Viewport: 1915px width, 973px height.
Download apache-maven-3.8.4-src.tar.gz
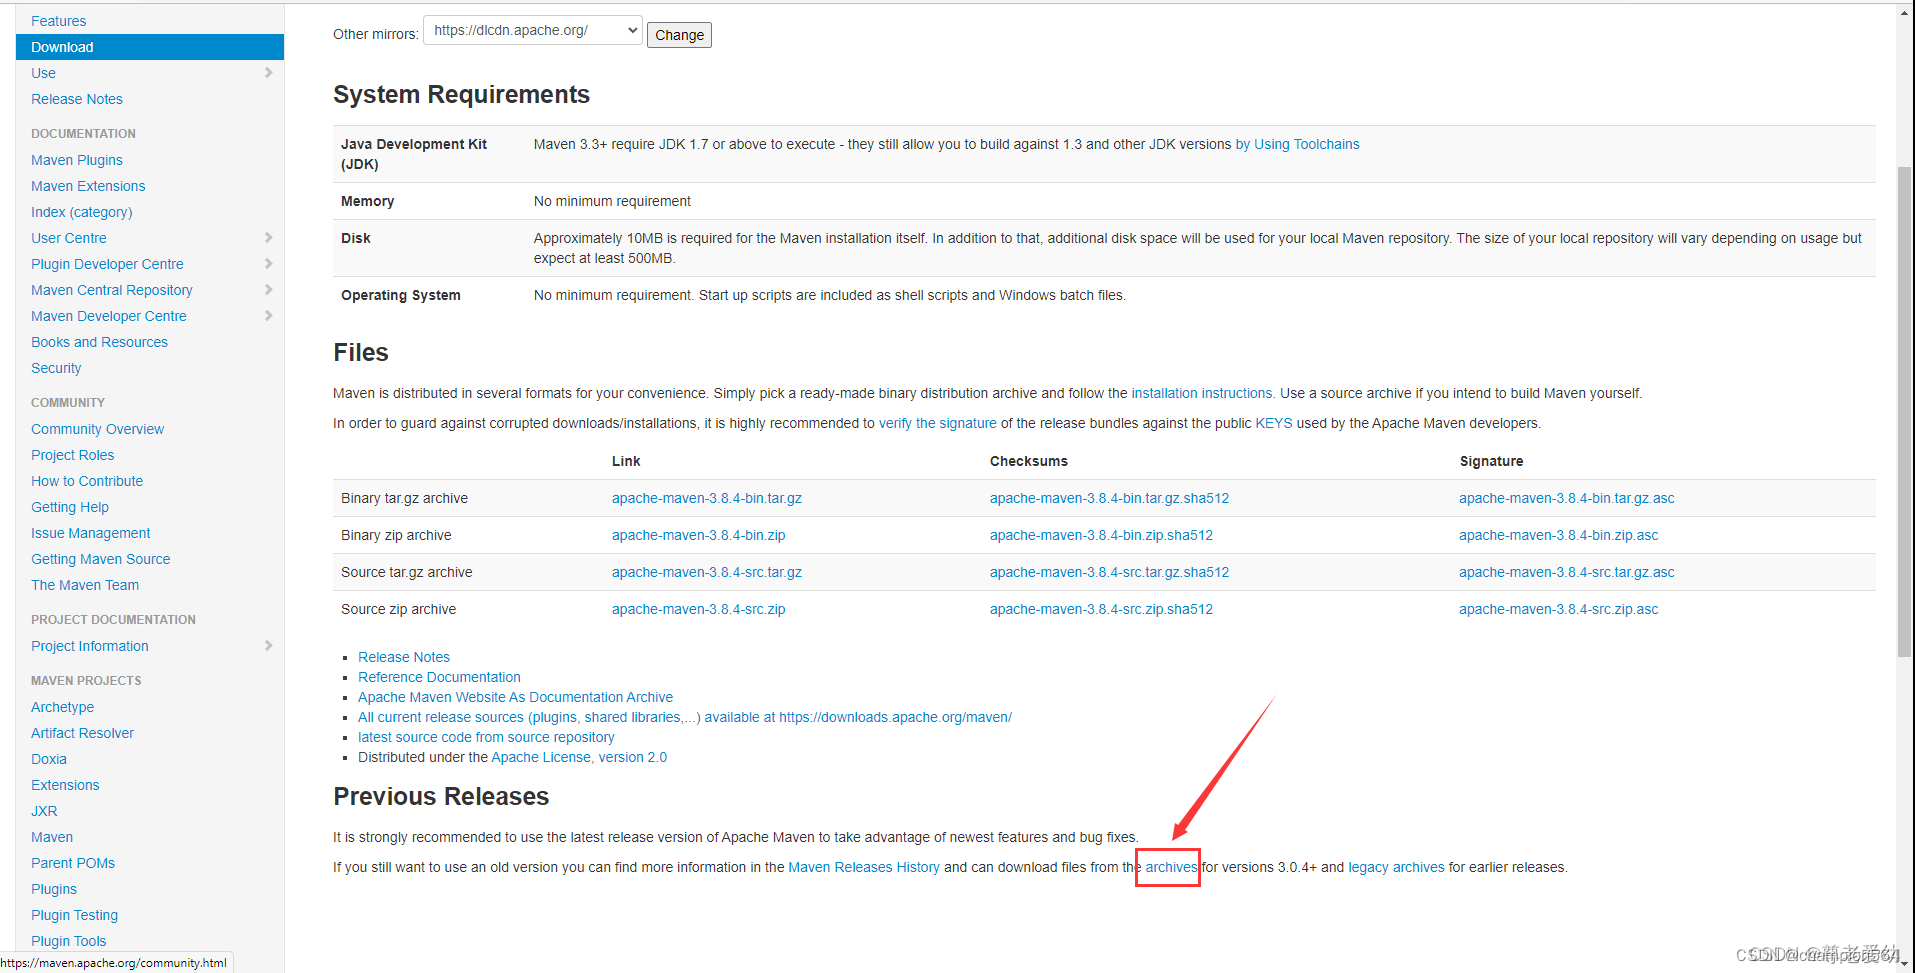pyautogui.click(x=707, y=572)
